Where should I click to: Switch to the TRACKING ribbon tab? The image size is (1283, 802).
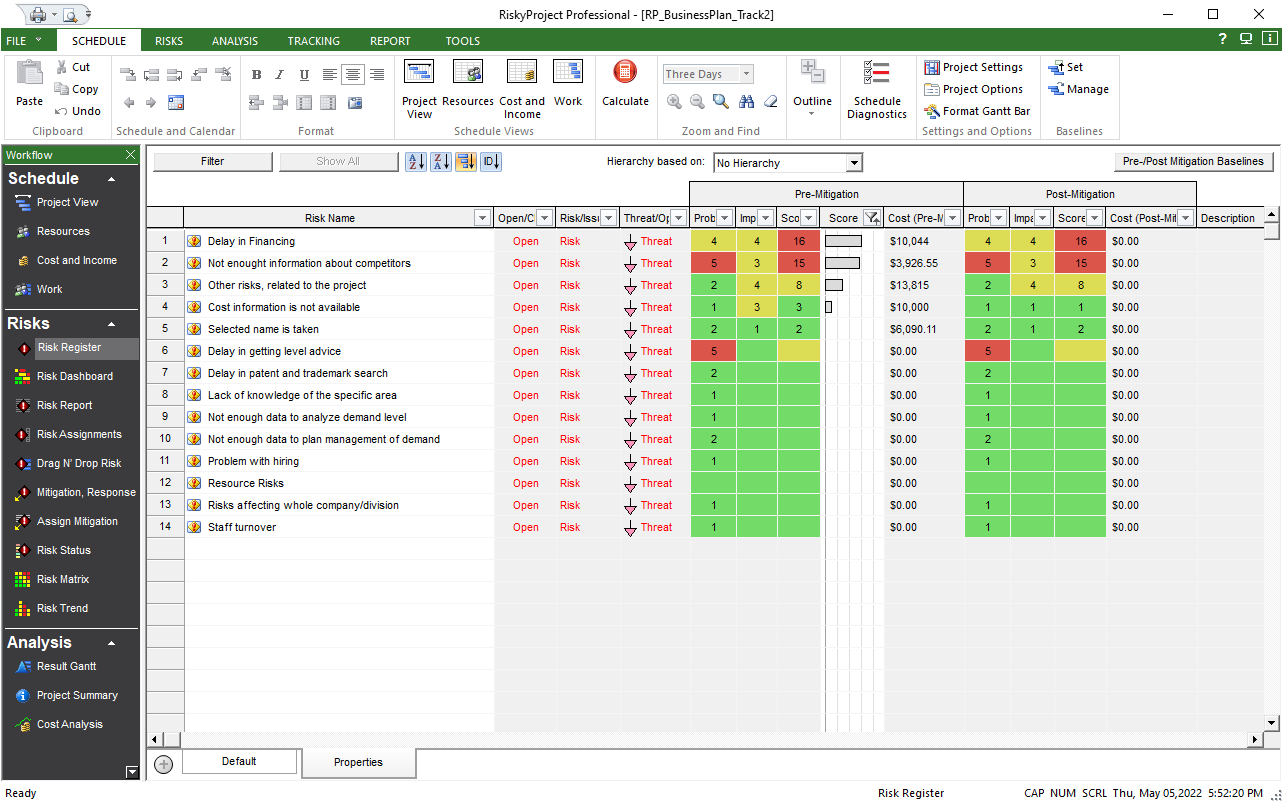tap(313, 41)
